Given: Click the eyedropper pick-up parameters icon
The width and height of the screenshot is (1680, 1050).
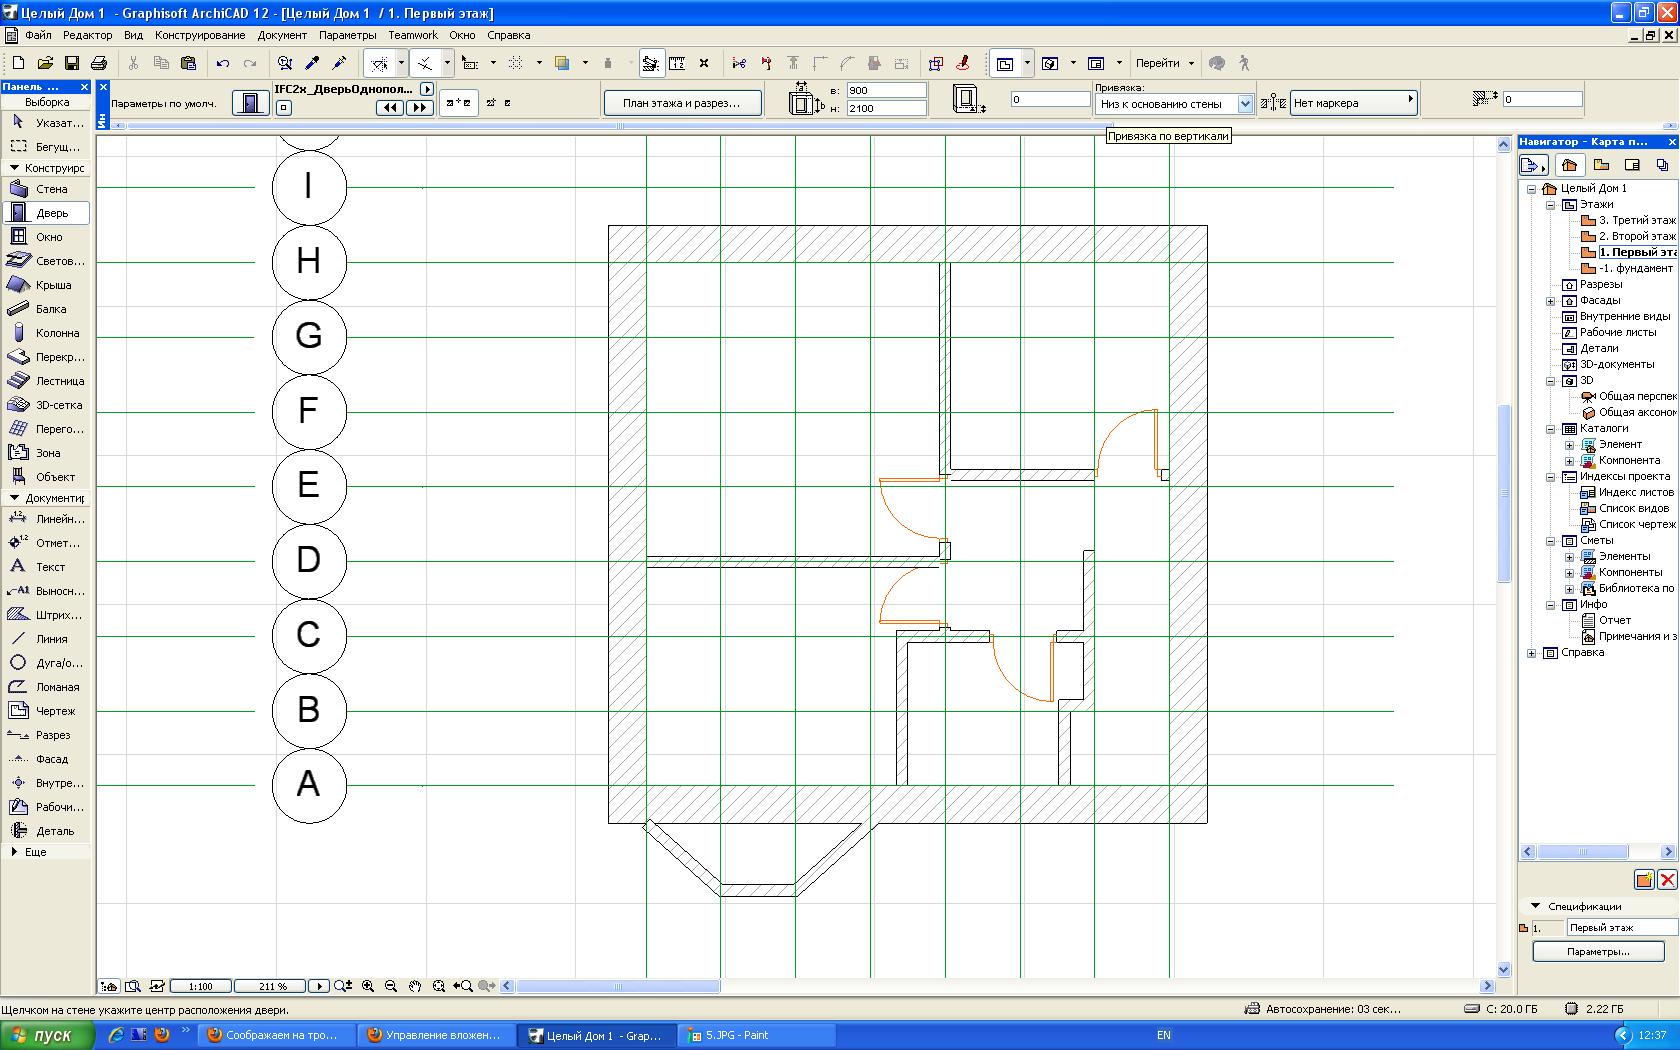Looking at the screenshot, I should pos(312,63).
